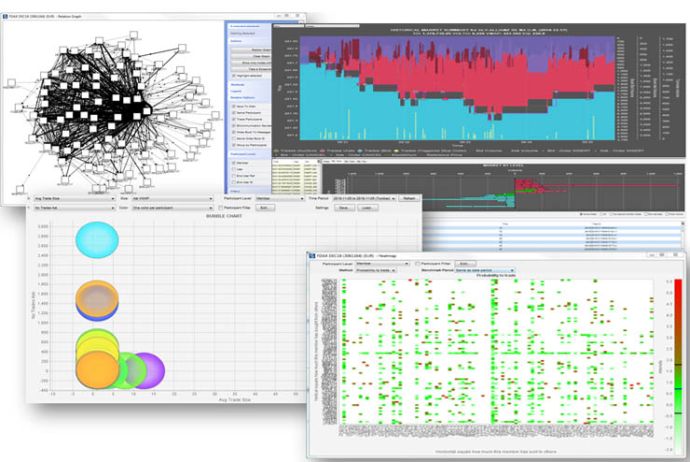Image resolution: width=690 pixels, height=462 pixels.
Task: Click Refresh button in bubble chart
Action: (409, 199)
